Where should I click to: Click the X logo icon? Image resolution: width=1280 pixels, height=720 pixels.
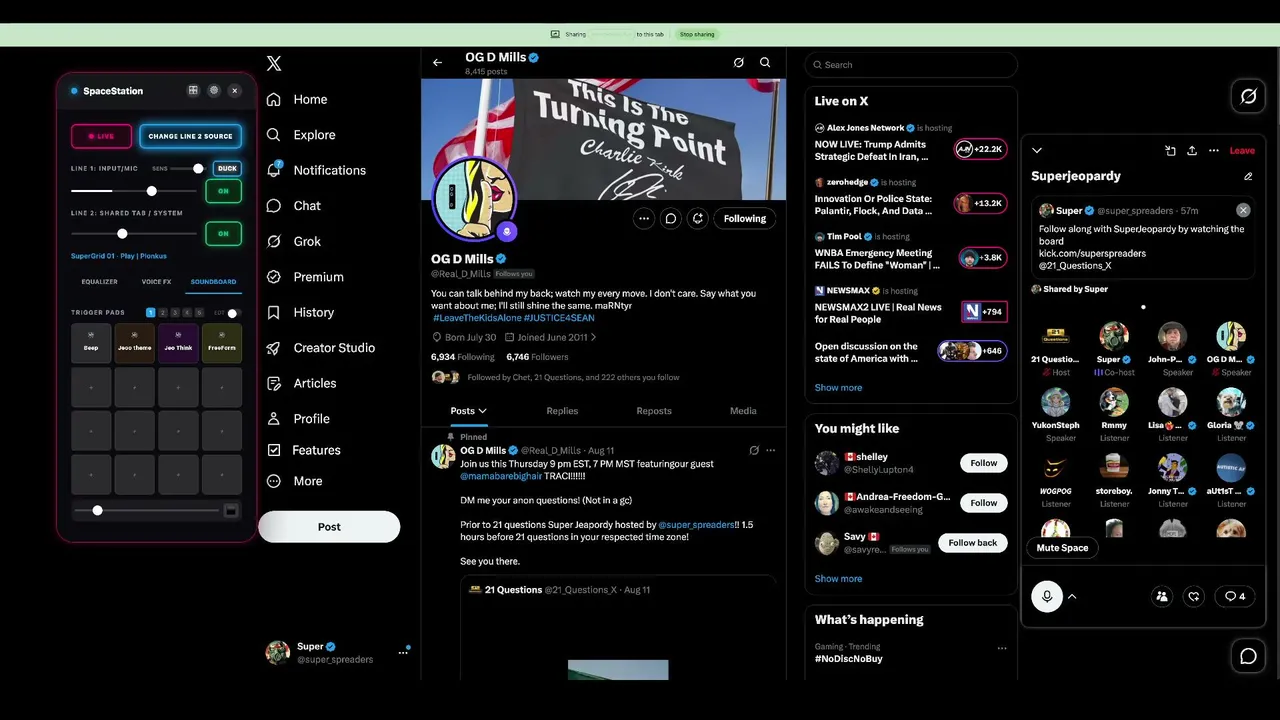[x=274, y=64]
